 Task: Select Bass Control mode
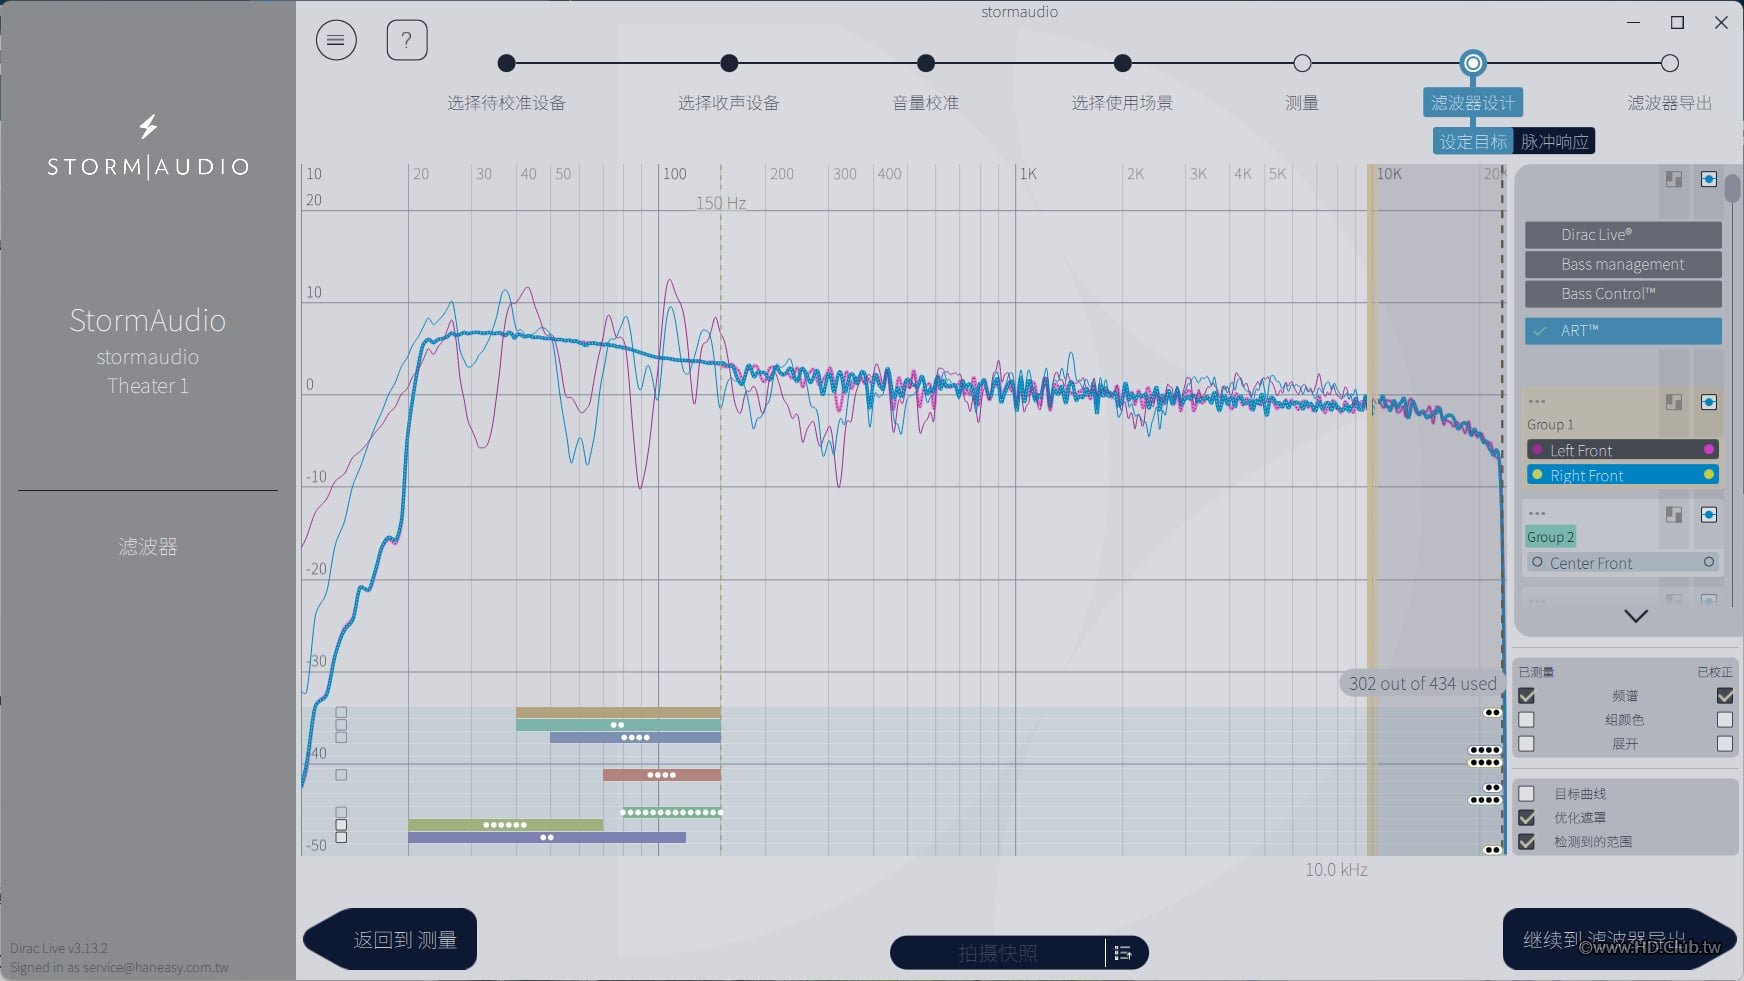point(1623,294)
